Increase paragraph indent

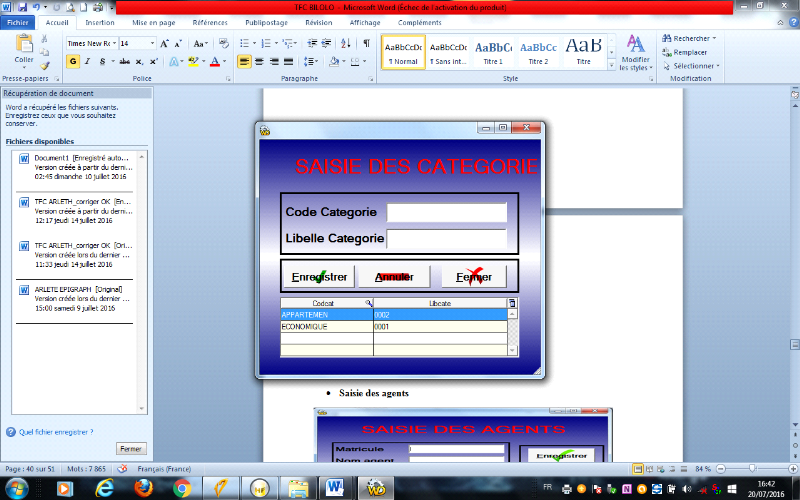tap(326, 43)
